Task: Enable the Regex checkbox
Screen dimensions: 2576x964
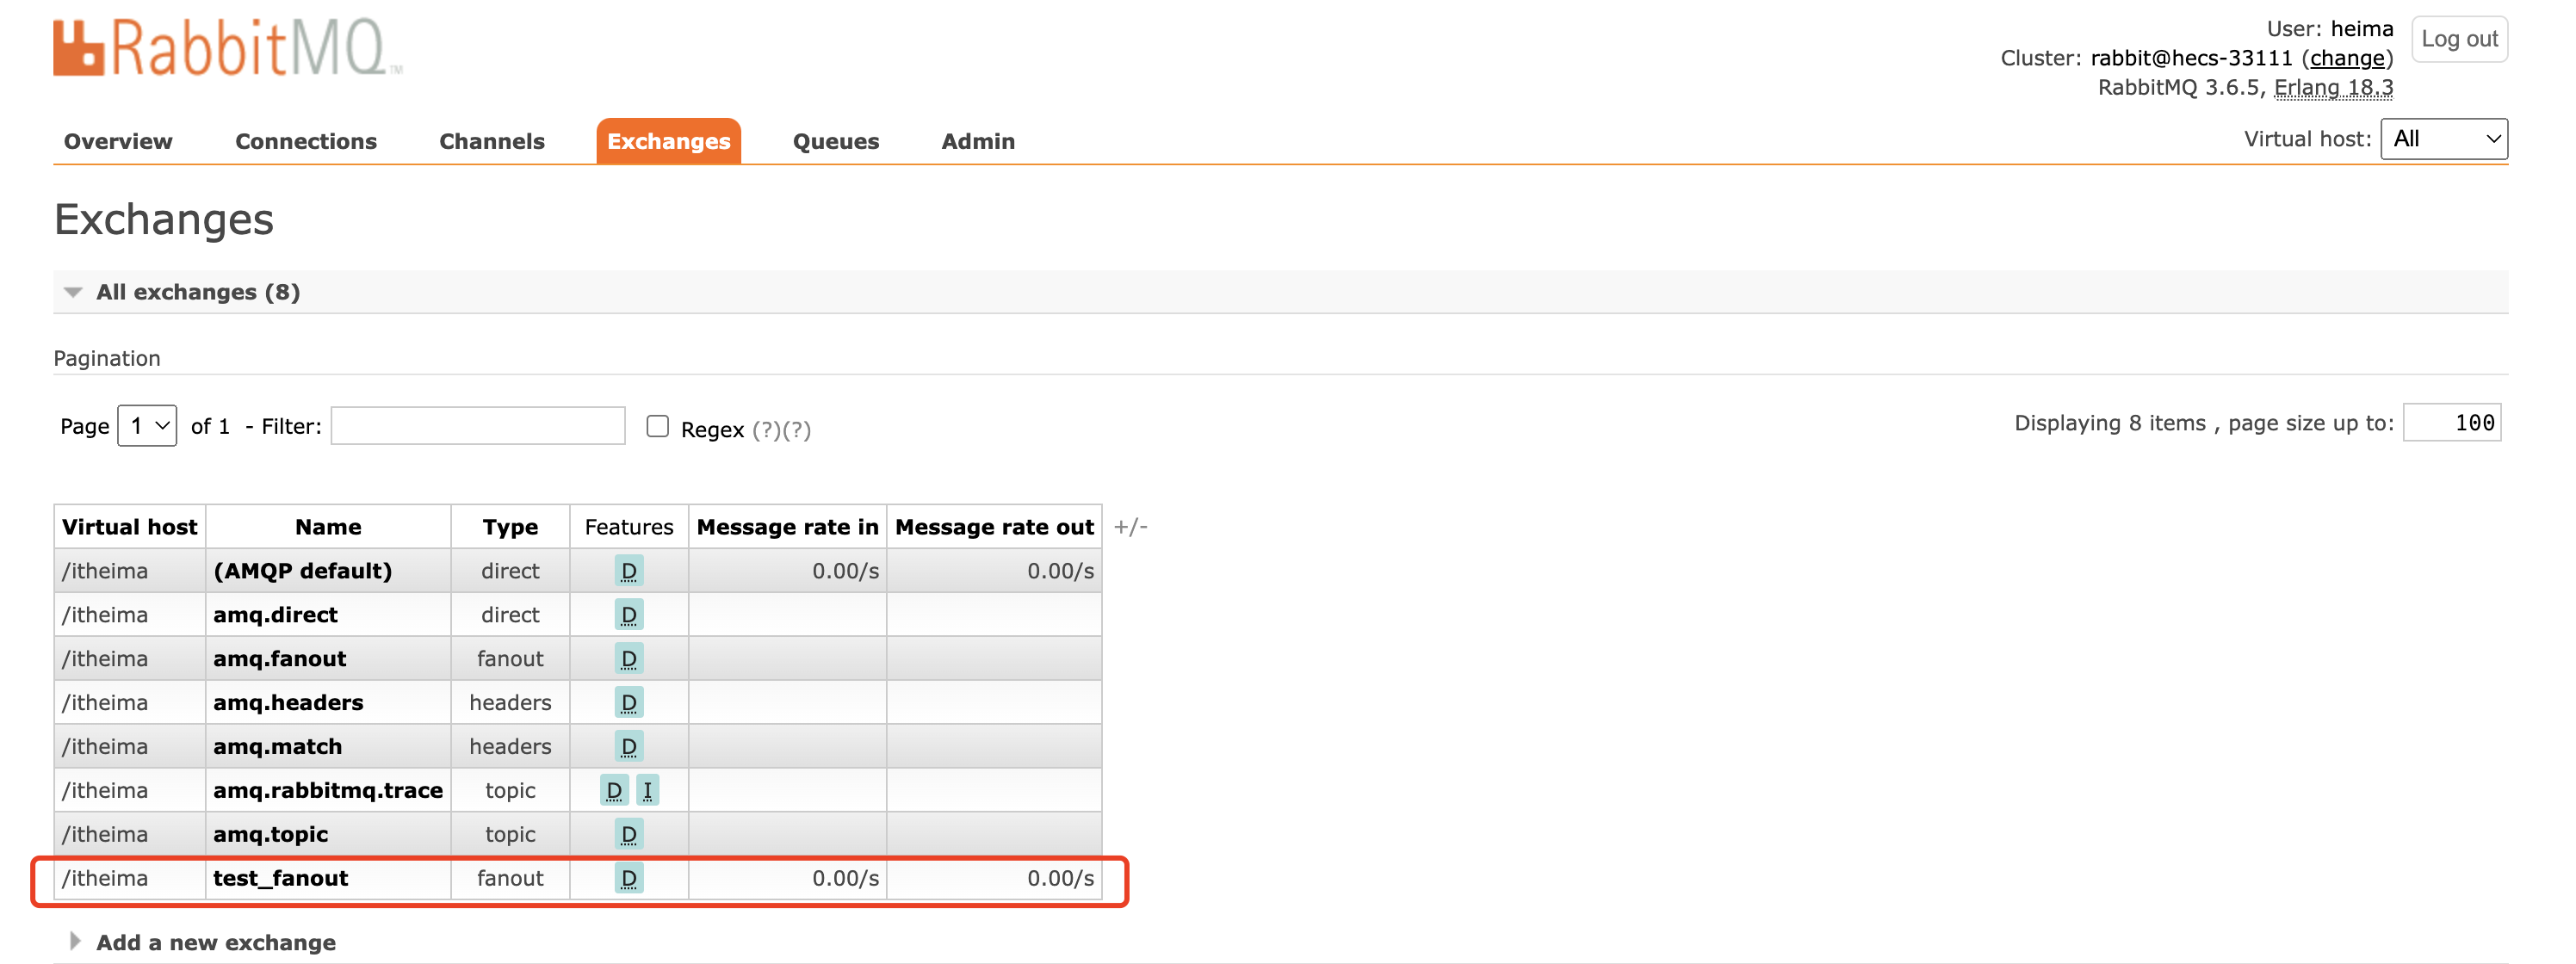Action: [657, 427]
